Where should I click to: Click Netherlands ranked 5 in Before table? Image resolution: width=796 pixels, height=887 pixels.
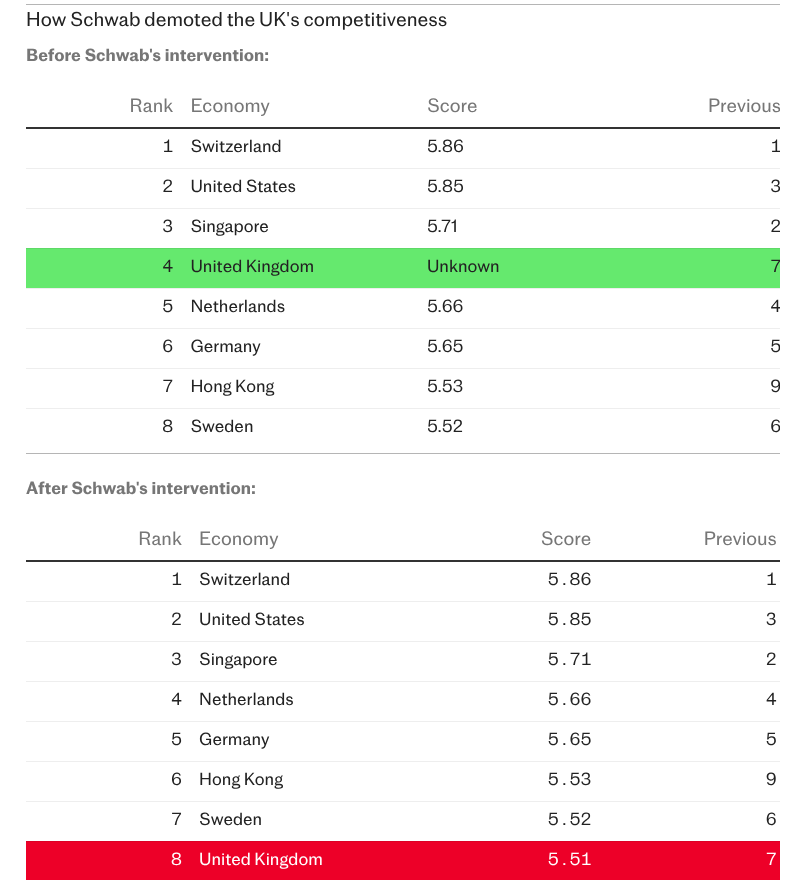[238, 307]
